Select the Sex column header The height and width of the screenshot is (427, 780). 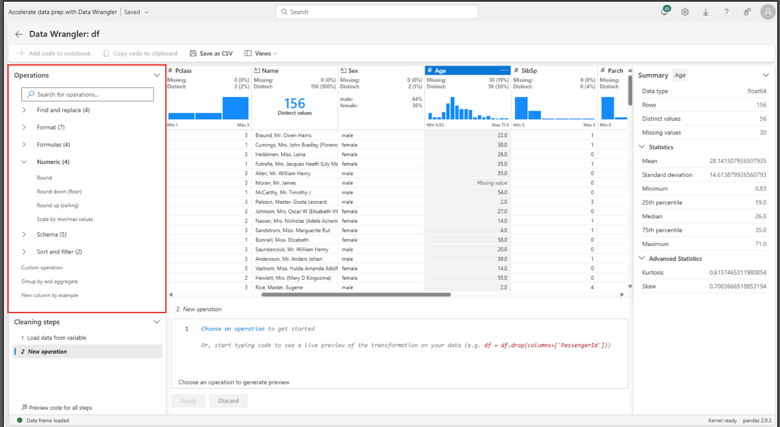(381, 71)
